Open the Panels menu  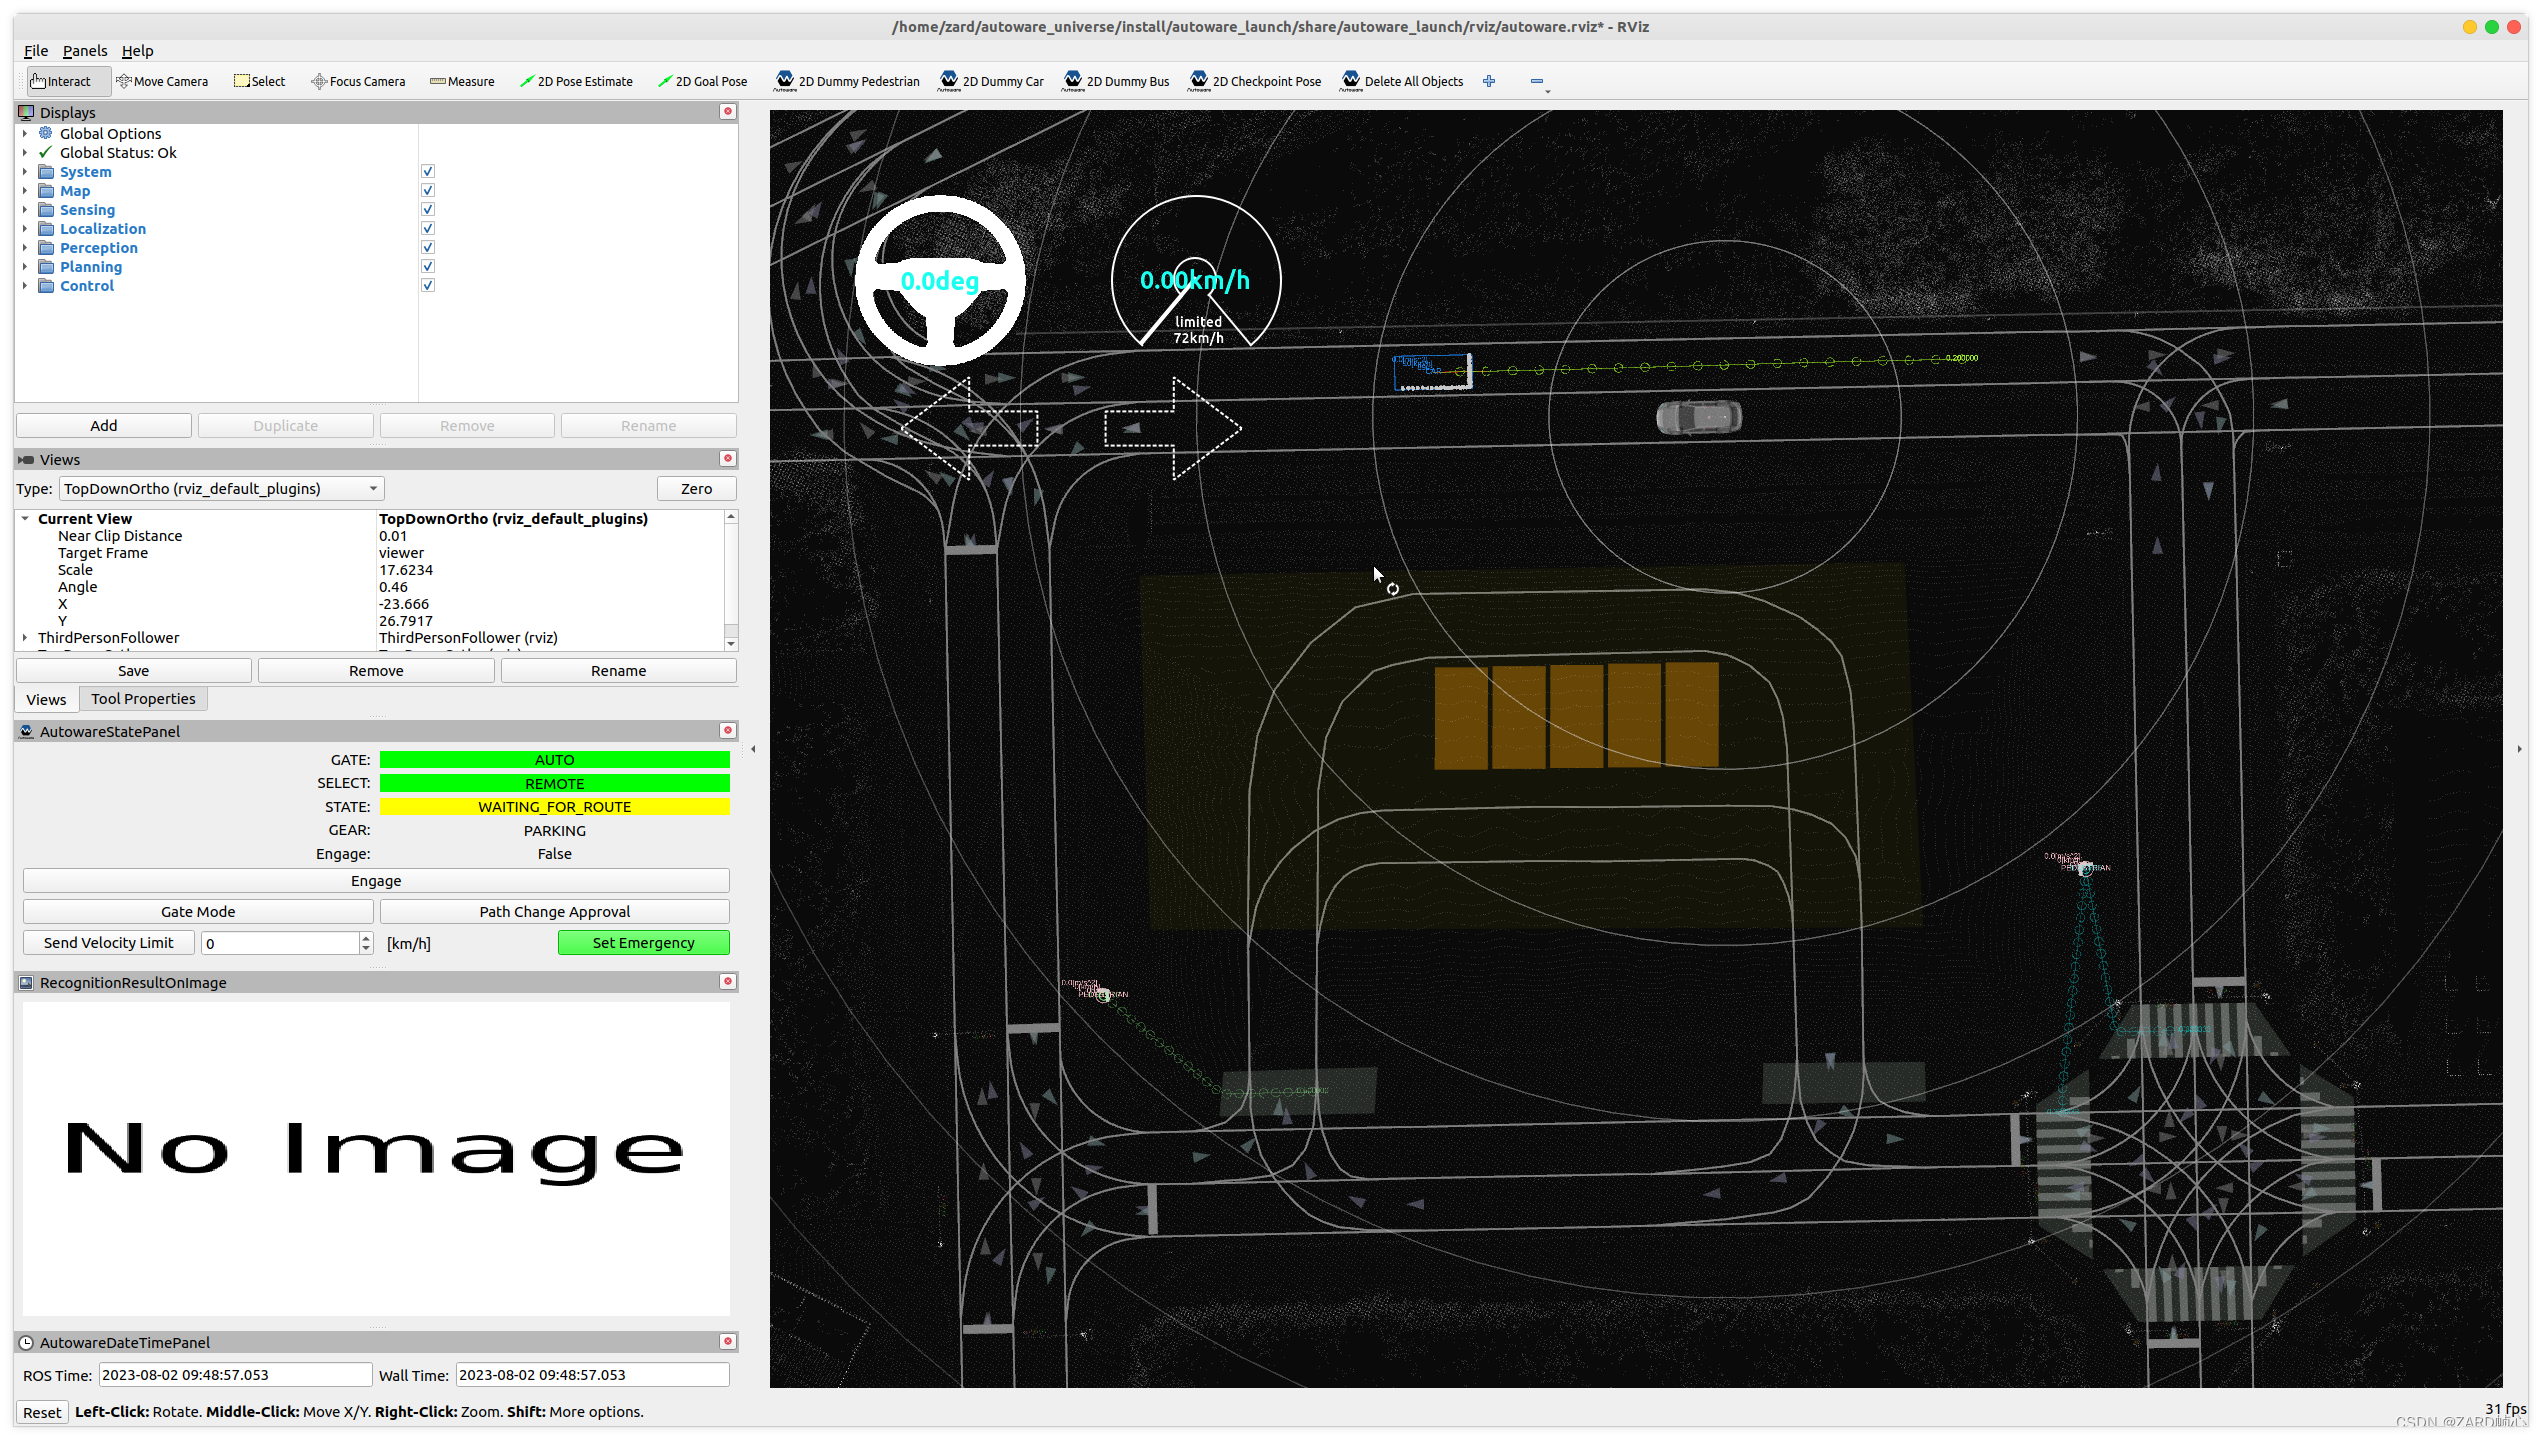84,51
